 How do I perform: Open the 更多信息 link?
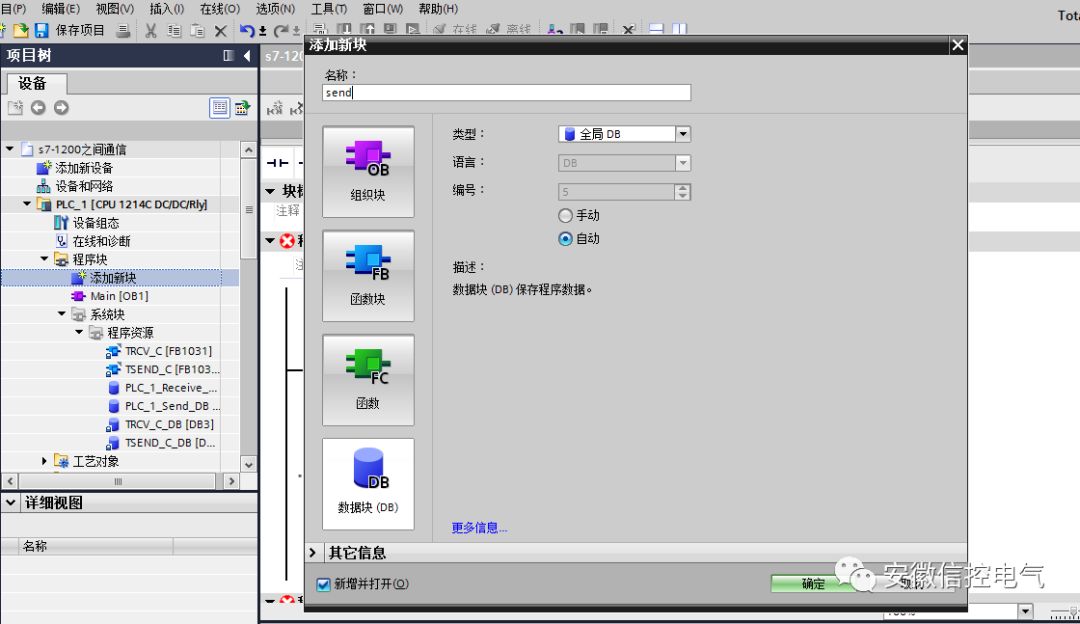[477, 528]
